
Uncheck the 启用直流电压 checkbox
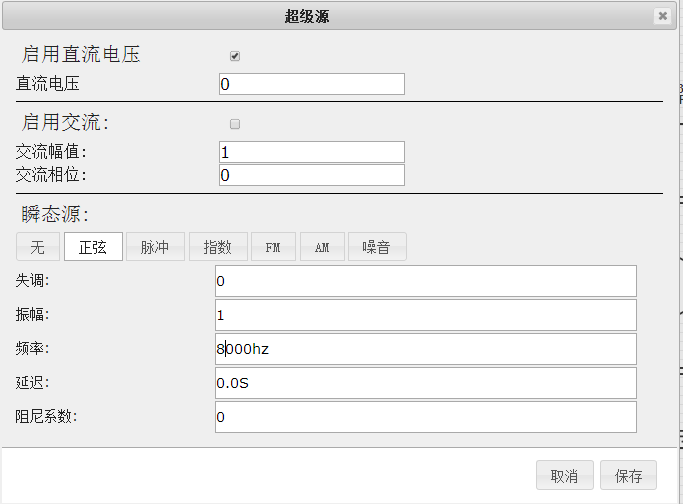(x=235, y=56)
